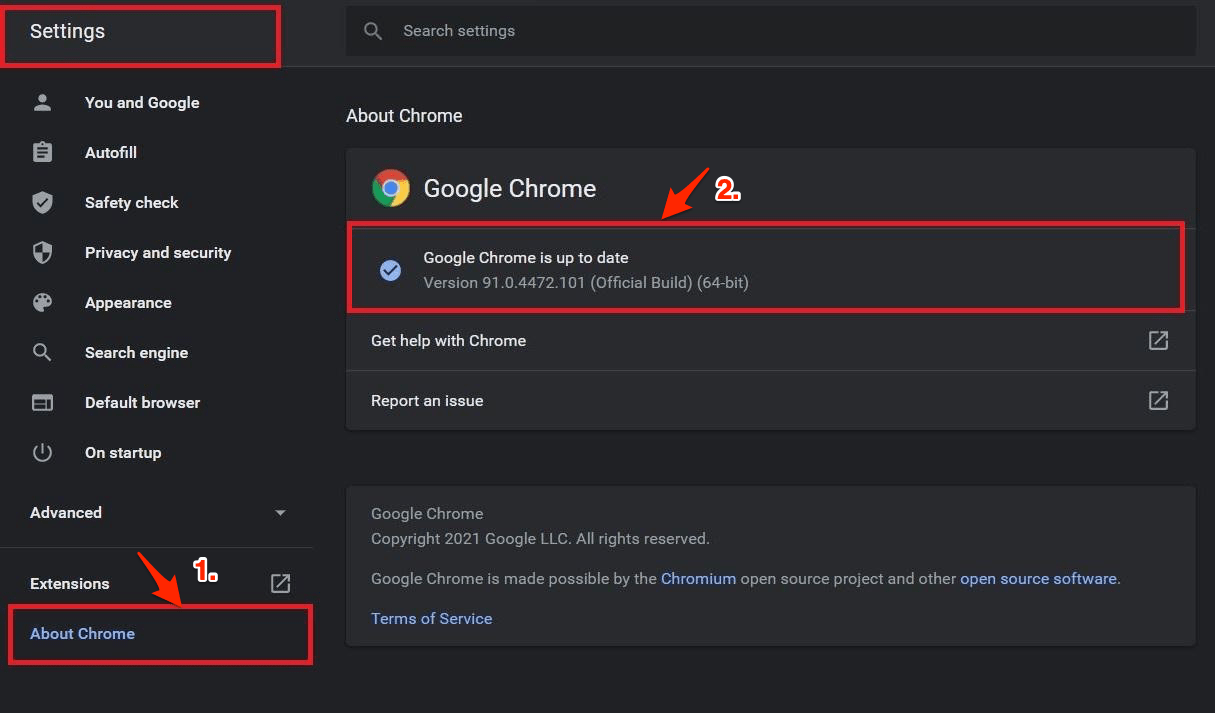Click the You and Google person icon

(x=42, y=102)
